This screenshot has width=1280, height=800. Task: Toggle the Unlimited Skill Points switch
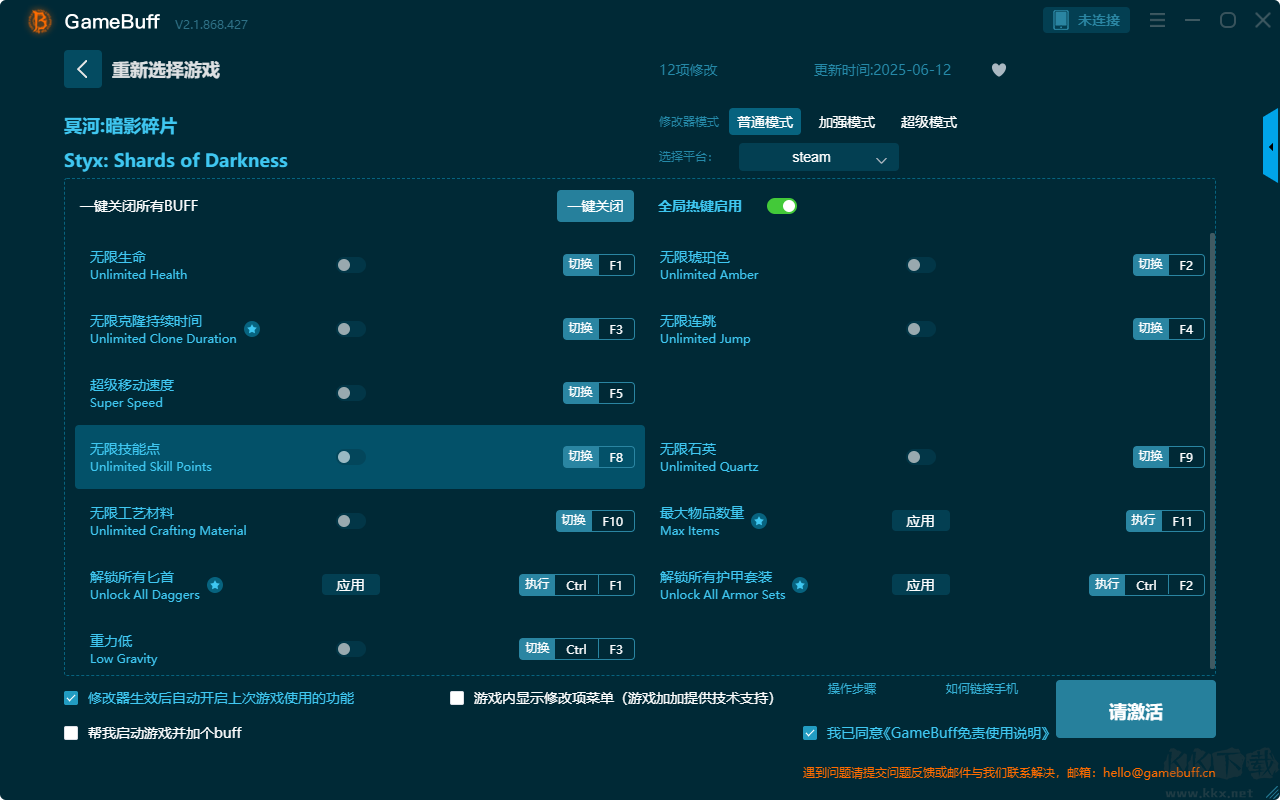(351, 457)
